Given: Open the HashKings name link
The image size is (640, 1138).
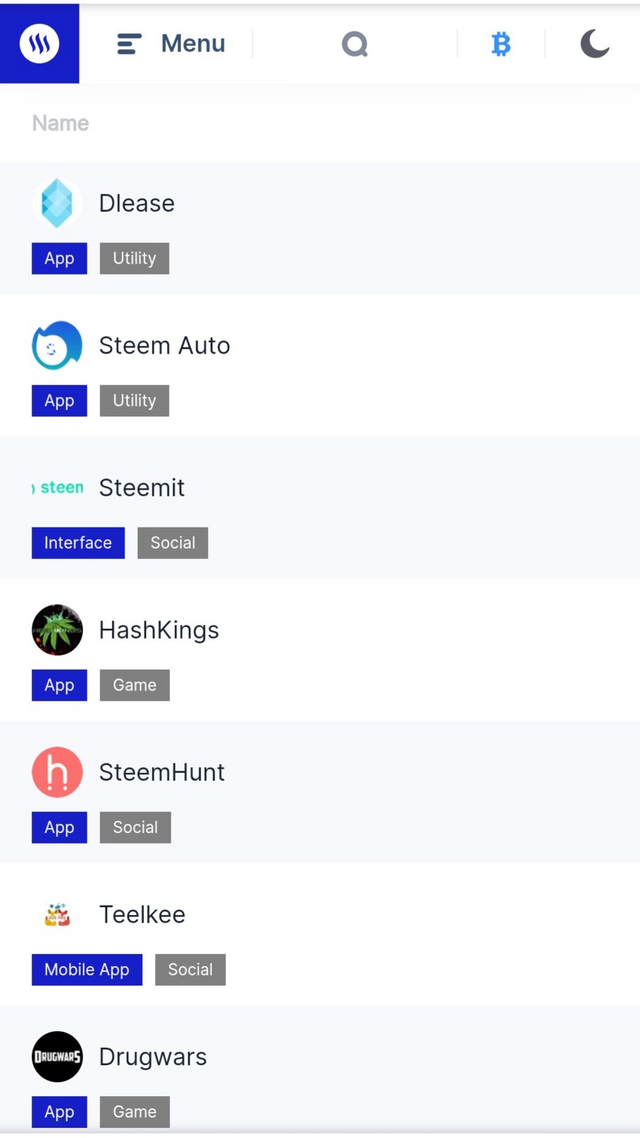Looking at the screenshot, I should [159, 630].
